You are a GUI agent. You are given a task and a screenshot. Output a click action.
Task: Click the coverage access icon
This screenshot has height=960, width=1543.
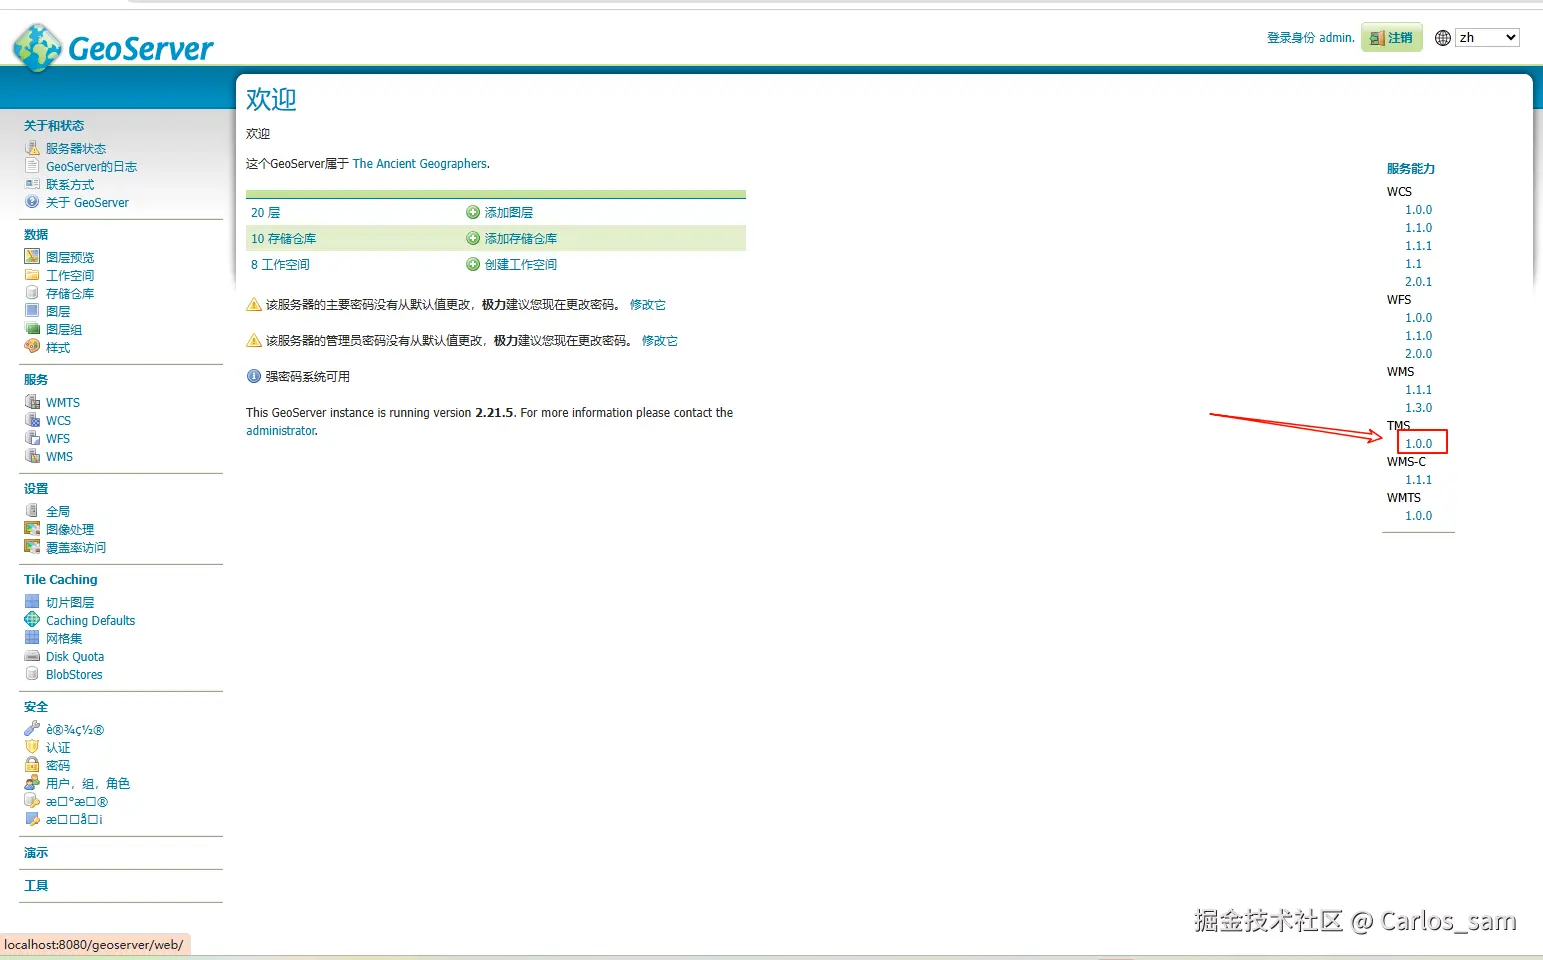(x=32, y=547)
